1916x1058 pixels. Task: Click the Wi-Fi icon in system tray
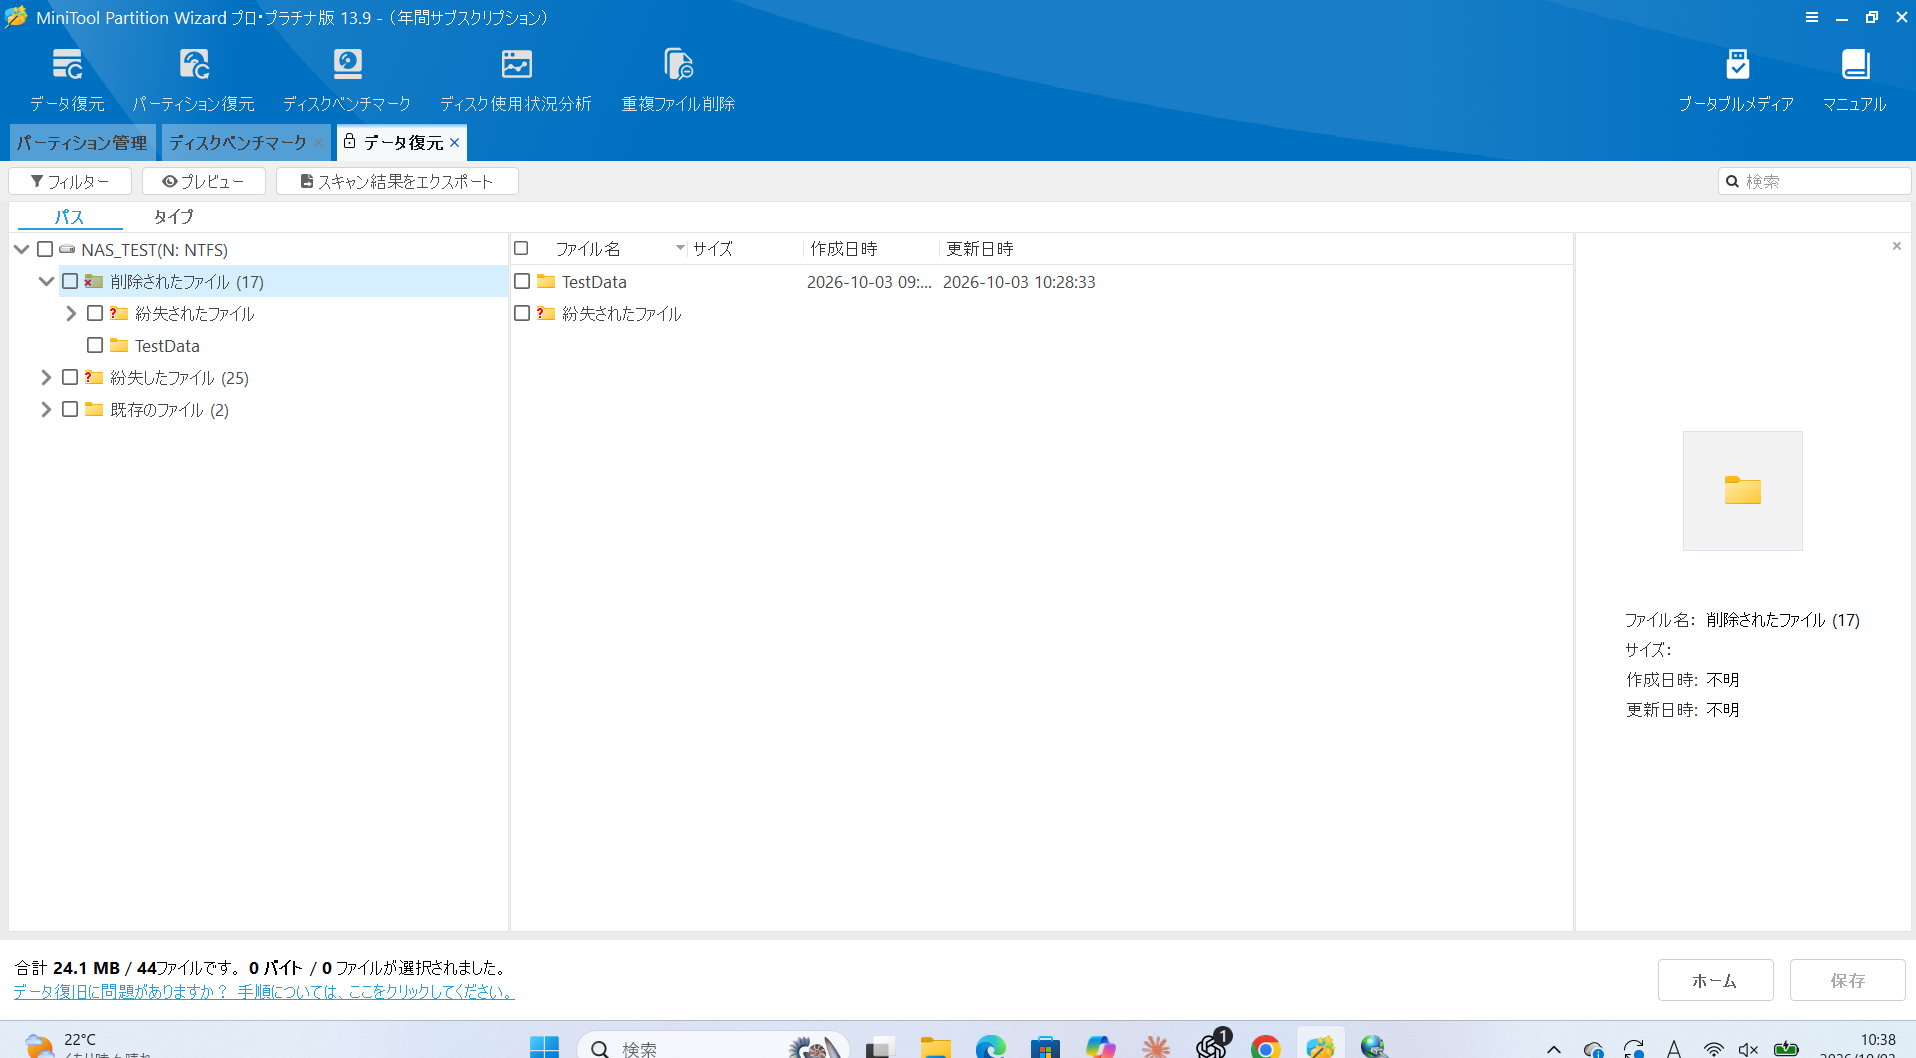pos(1714,1048)
